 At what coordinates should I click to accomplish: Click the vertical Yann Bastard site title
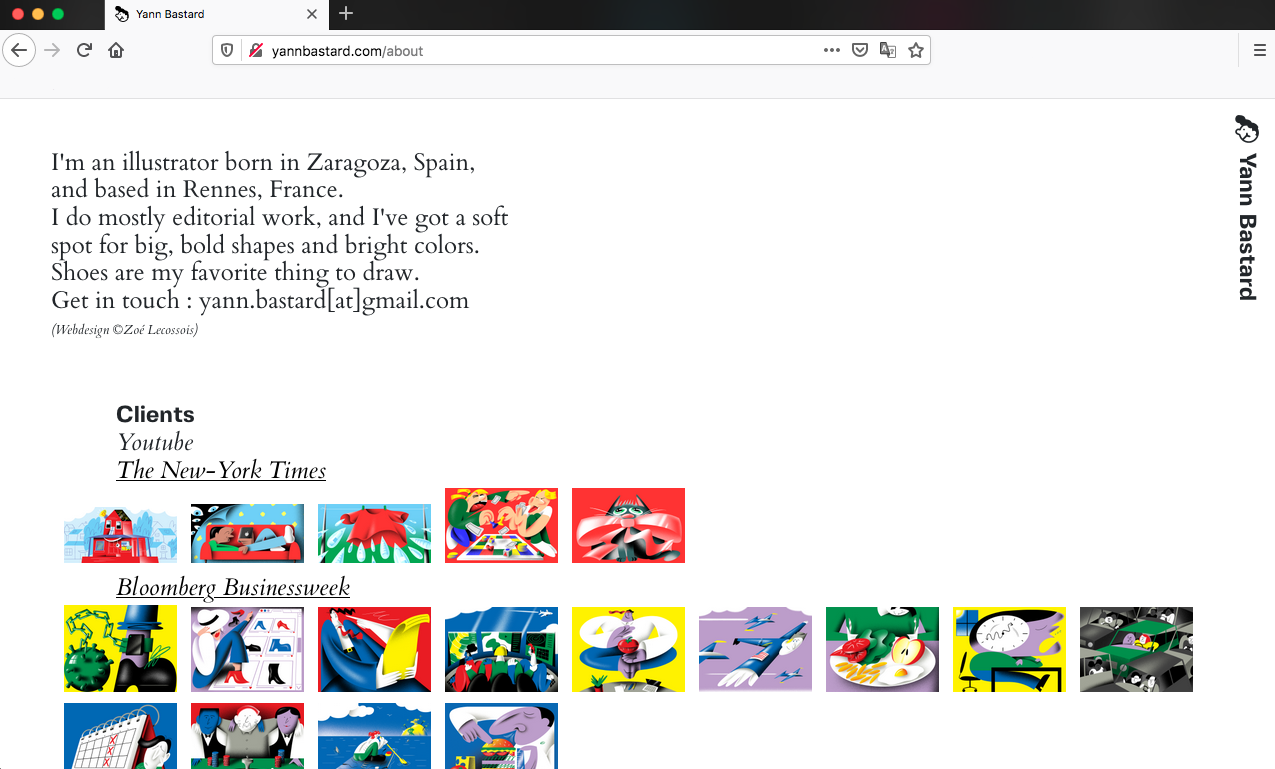[x=1247, y=227]
